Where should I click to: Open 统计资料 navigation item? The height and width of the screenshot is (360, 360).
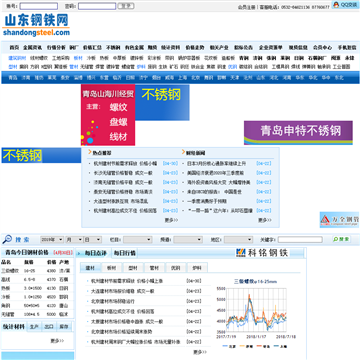pos(170,47)
